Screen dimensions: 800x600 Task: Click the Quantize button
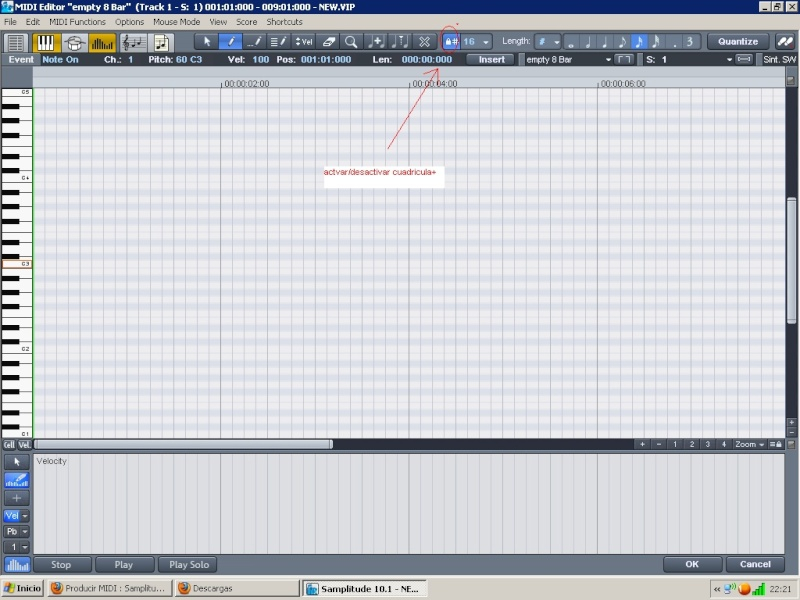click(x=738, y=42)
